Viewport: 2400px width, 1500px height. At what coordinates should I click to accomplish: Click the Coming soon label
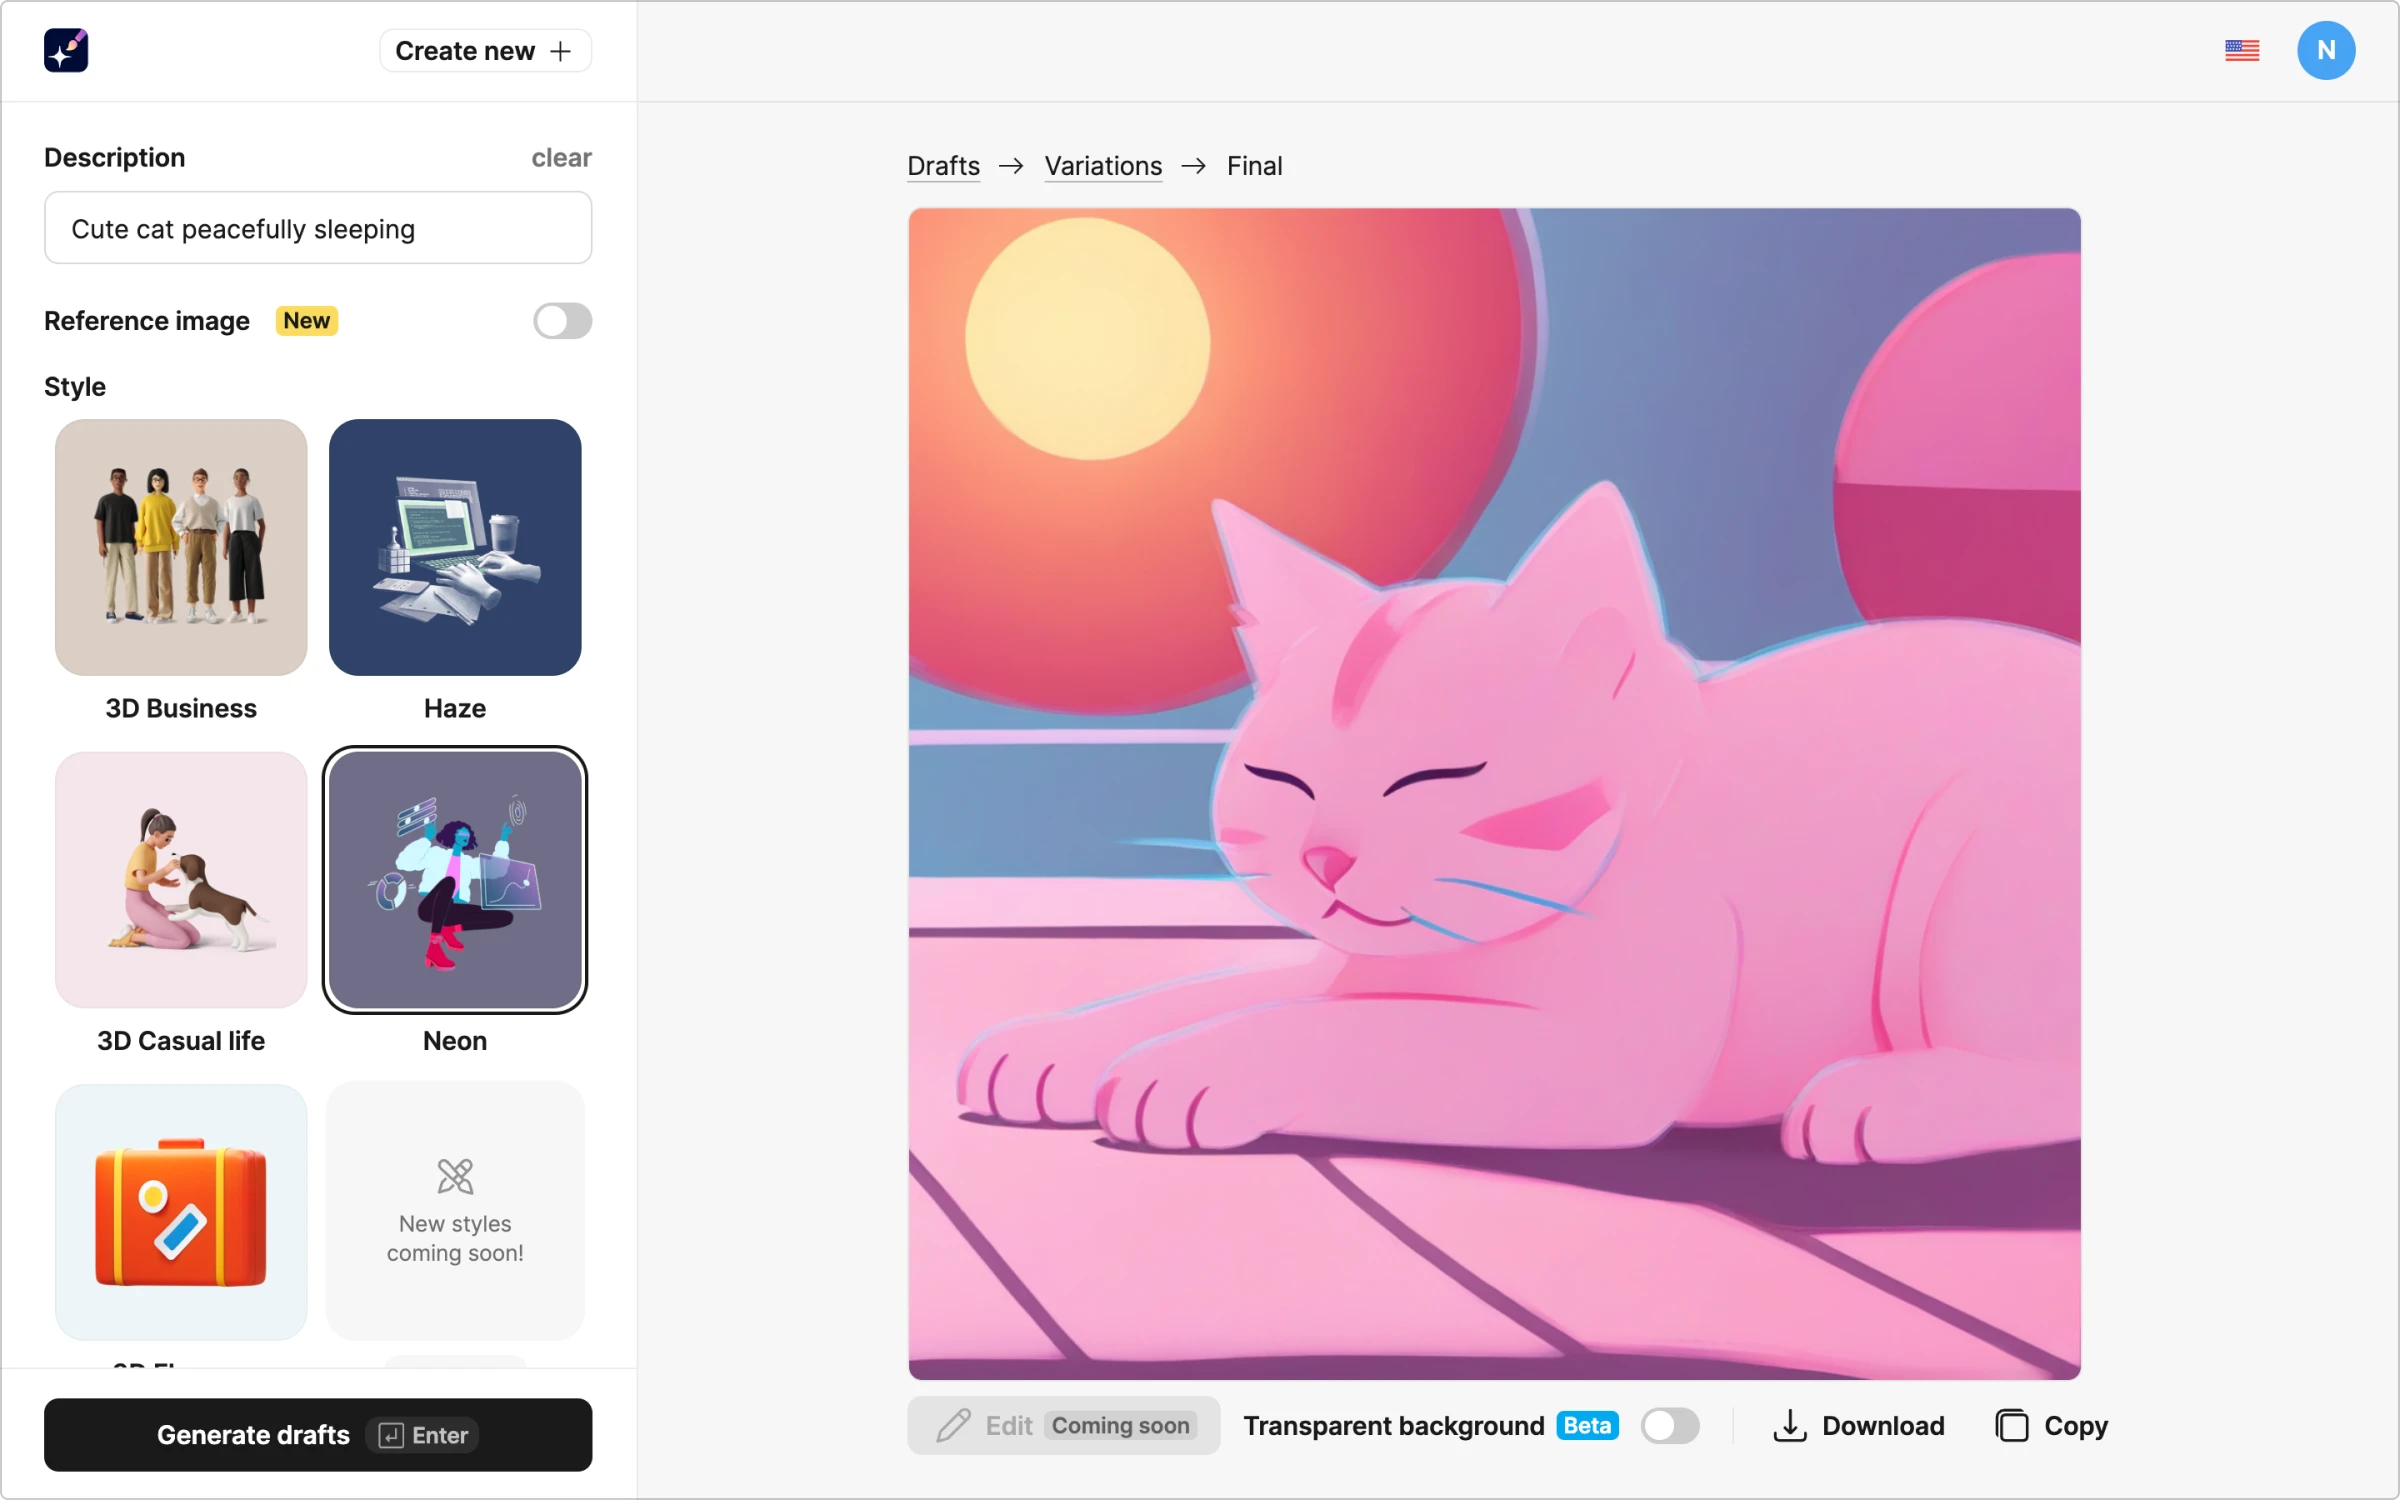click(x=1120, y=1426)
